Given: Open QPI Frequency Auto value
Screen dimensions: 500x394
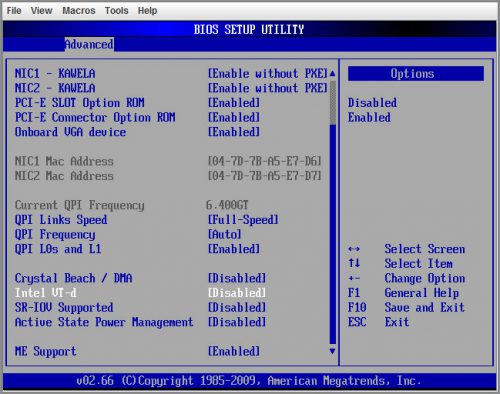Looking at the screenshot, I should [x=224, y=234].
